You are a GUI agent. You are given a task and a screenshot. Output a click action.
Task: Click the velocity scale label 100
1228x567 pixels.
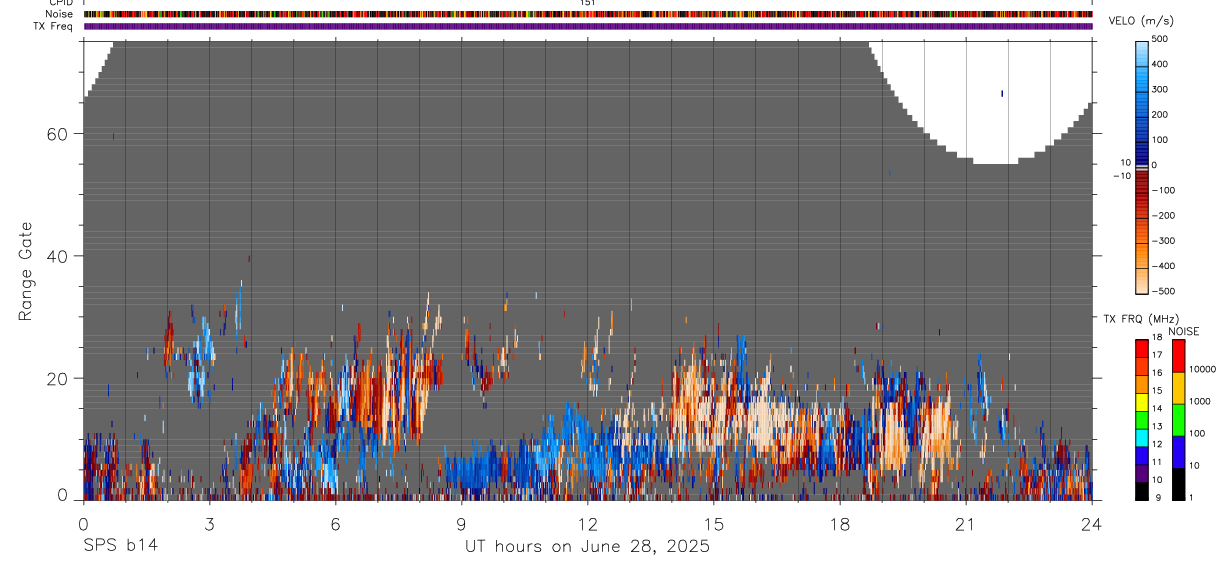coord(1160,139)
